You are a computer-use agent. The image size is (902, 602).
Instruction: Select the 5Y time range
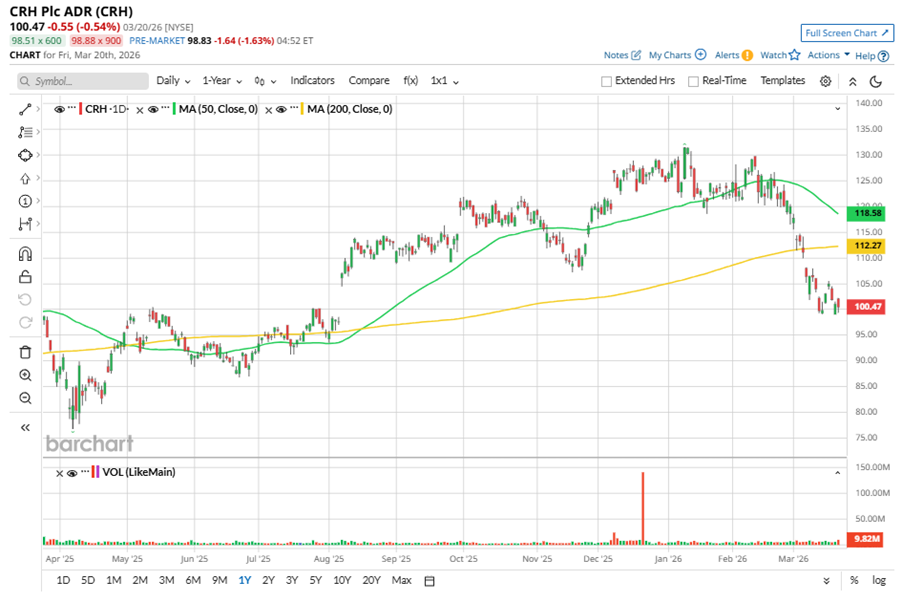click(315, 580)
